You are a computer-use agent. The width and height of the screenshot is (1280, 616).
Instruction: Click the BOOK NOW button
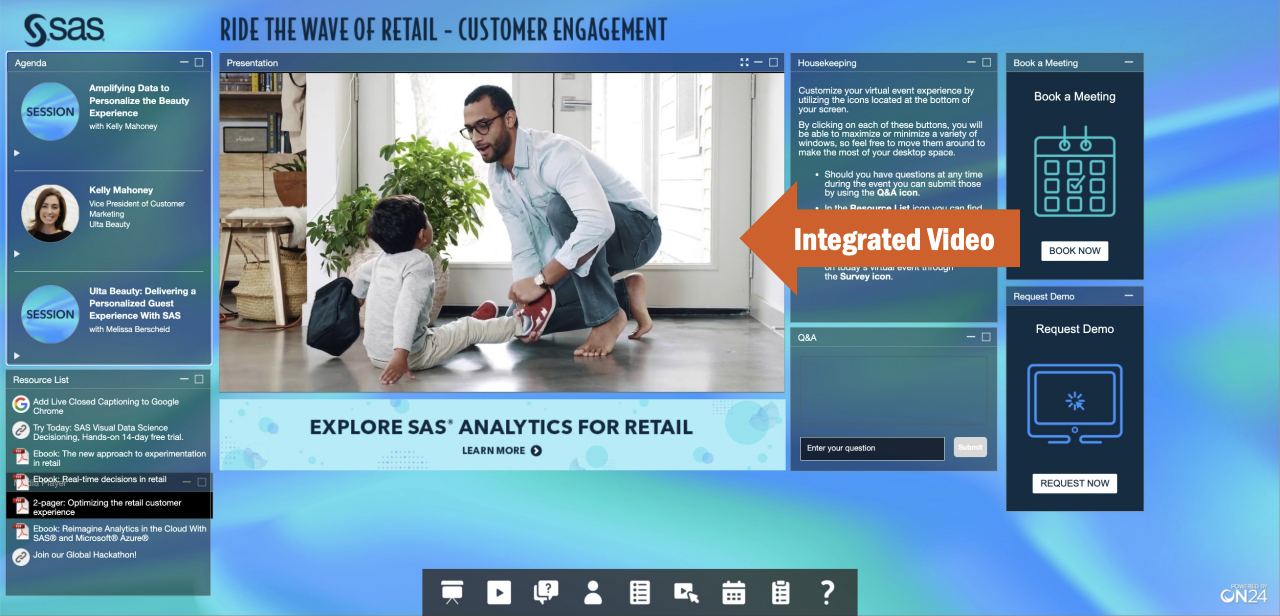[x=1075, y=251]
